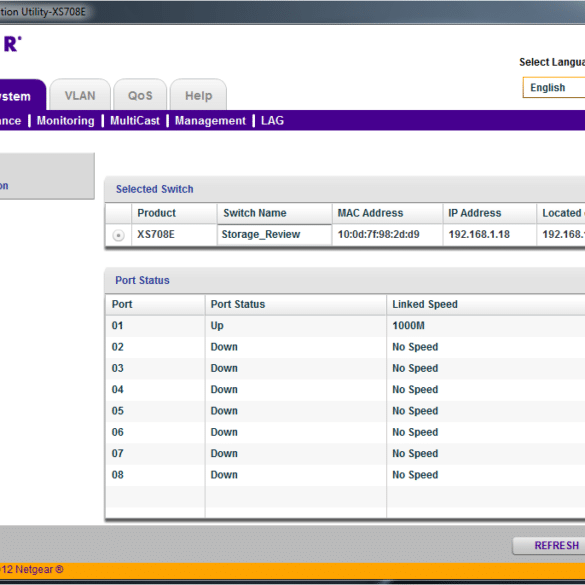Select port 08 row

pos(345,475)
